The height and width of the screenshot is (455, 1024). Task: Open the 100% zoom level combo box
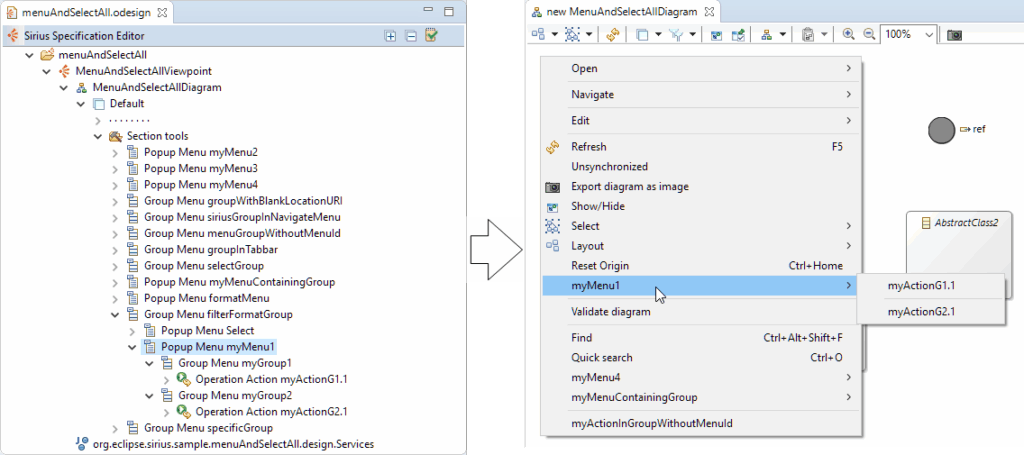[929, 34]
